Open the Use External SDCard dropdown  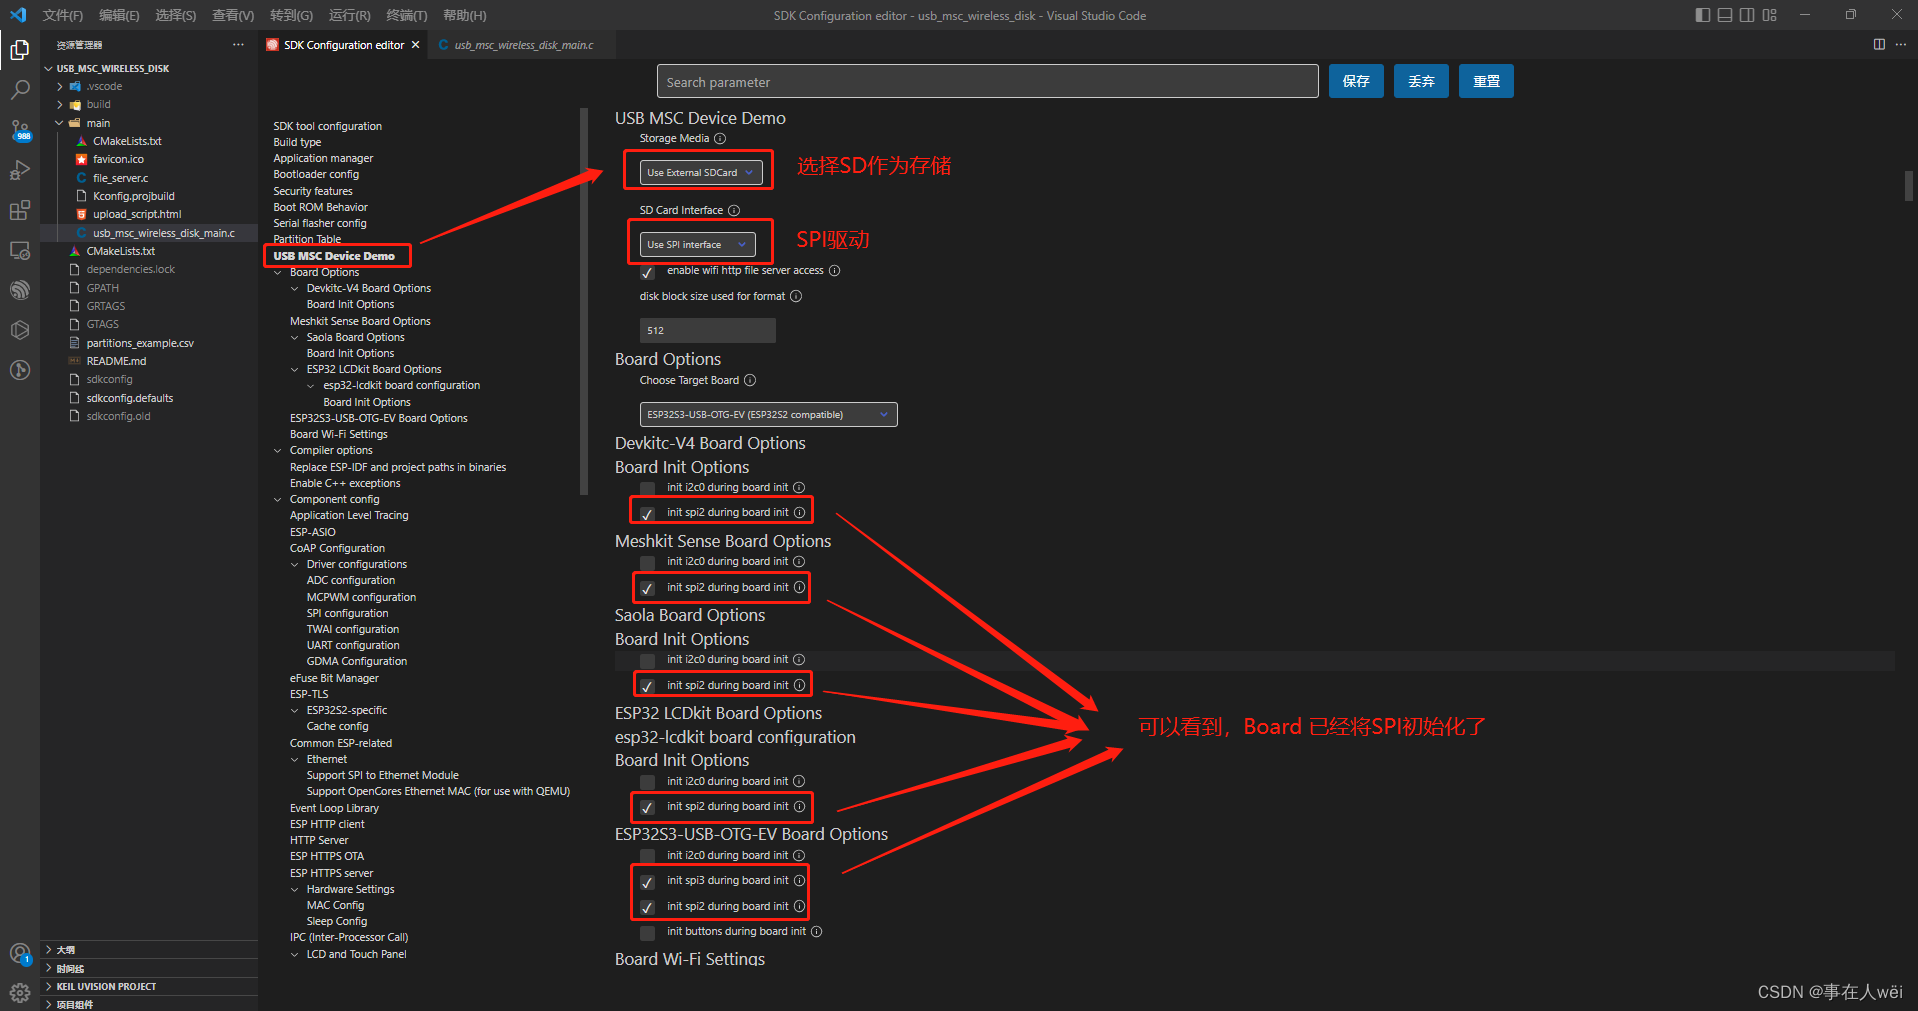(x=701, y=173)
